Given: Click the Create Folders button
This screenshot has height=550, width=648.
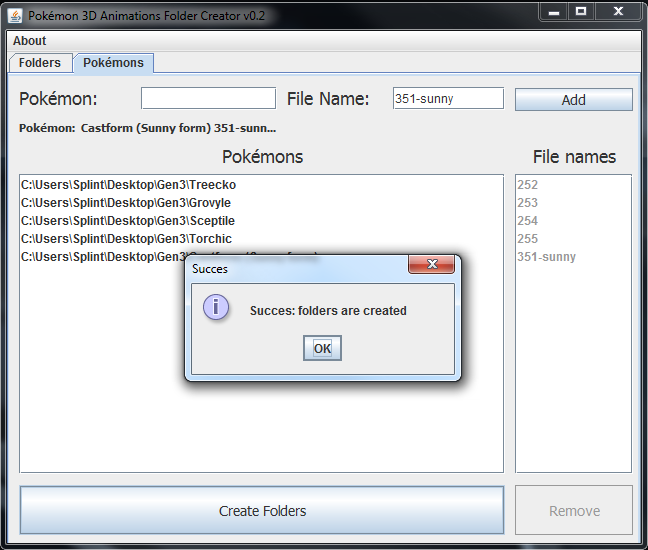Looking at the screenshot, I should (262, 511).
